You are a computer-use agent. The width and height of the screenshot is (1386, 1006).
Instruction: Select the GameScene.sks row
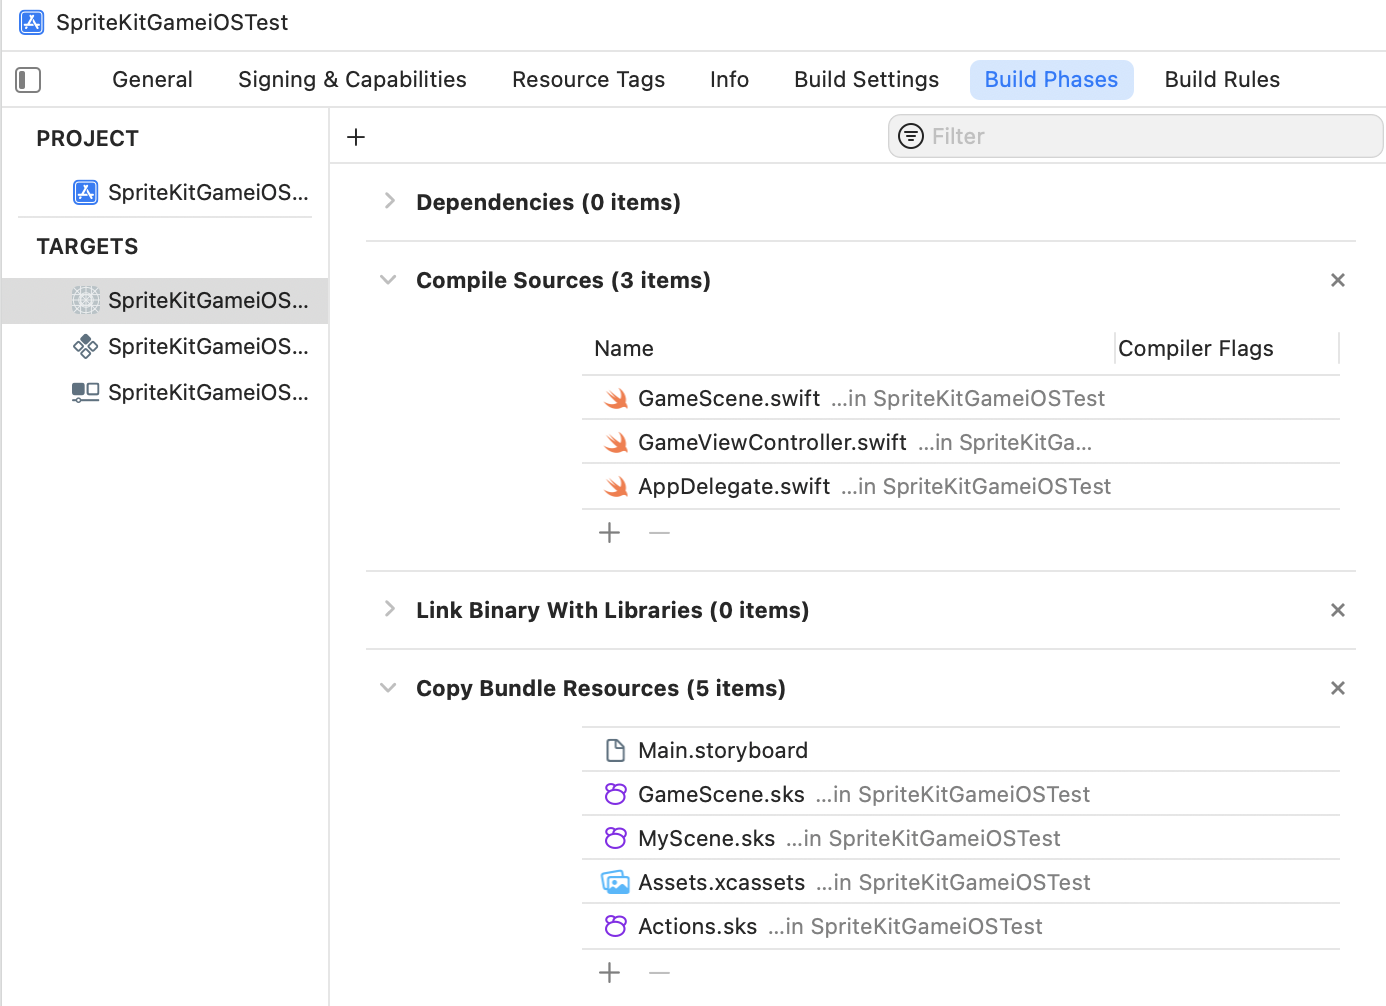960,794
